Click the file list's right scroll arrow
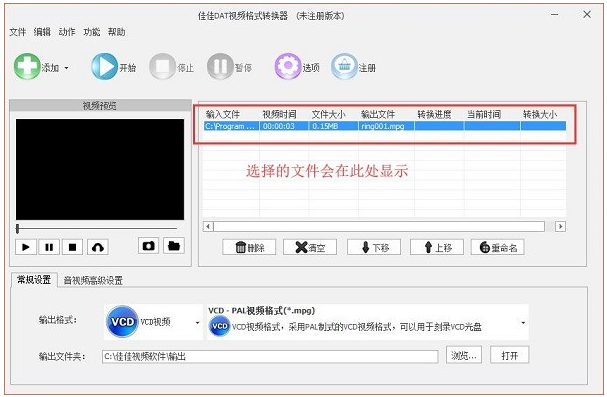 tap(560, 226)
